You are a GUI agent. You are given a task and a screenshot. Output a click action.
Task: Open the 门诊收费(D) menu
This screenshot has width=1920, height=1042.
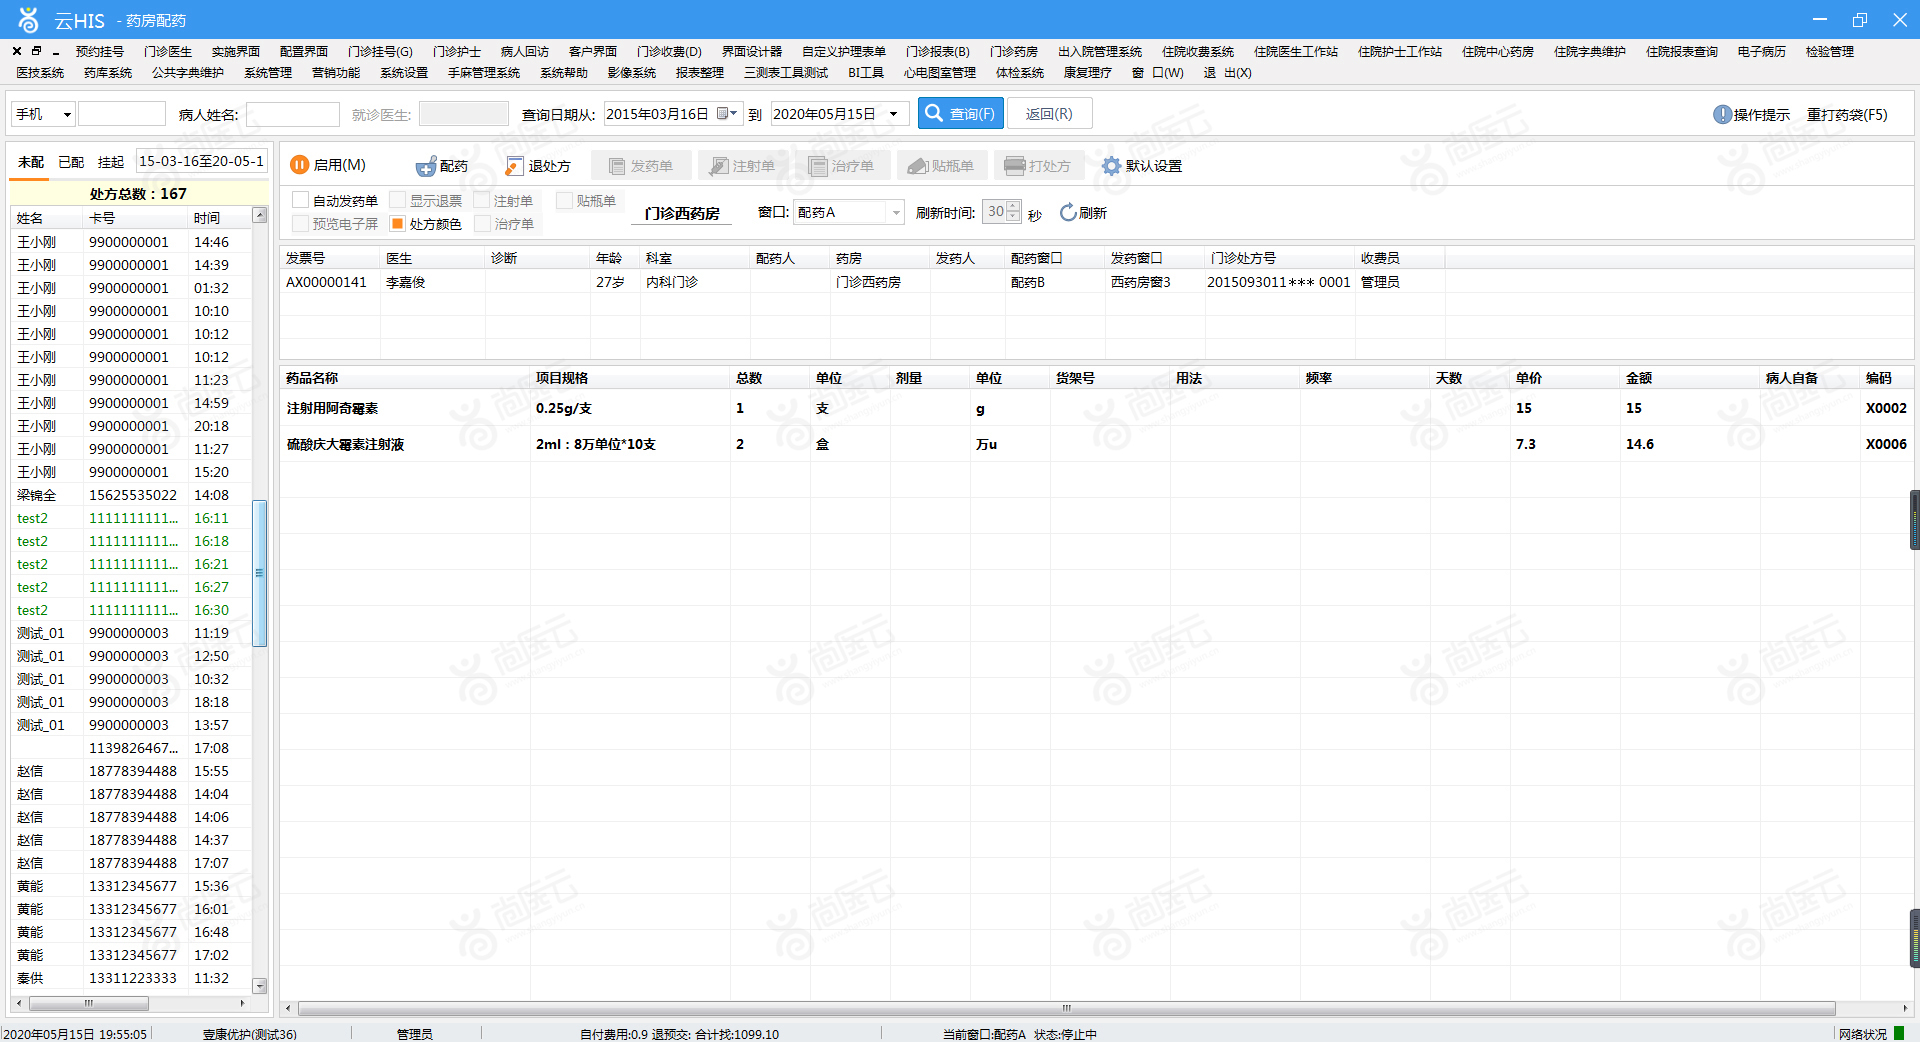pos(669,51)
